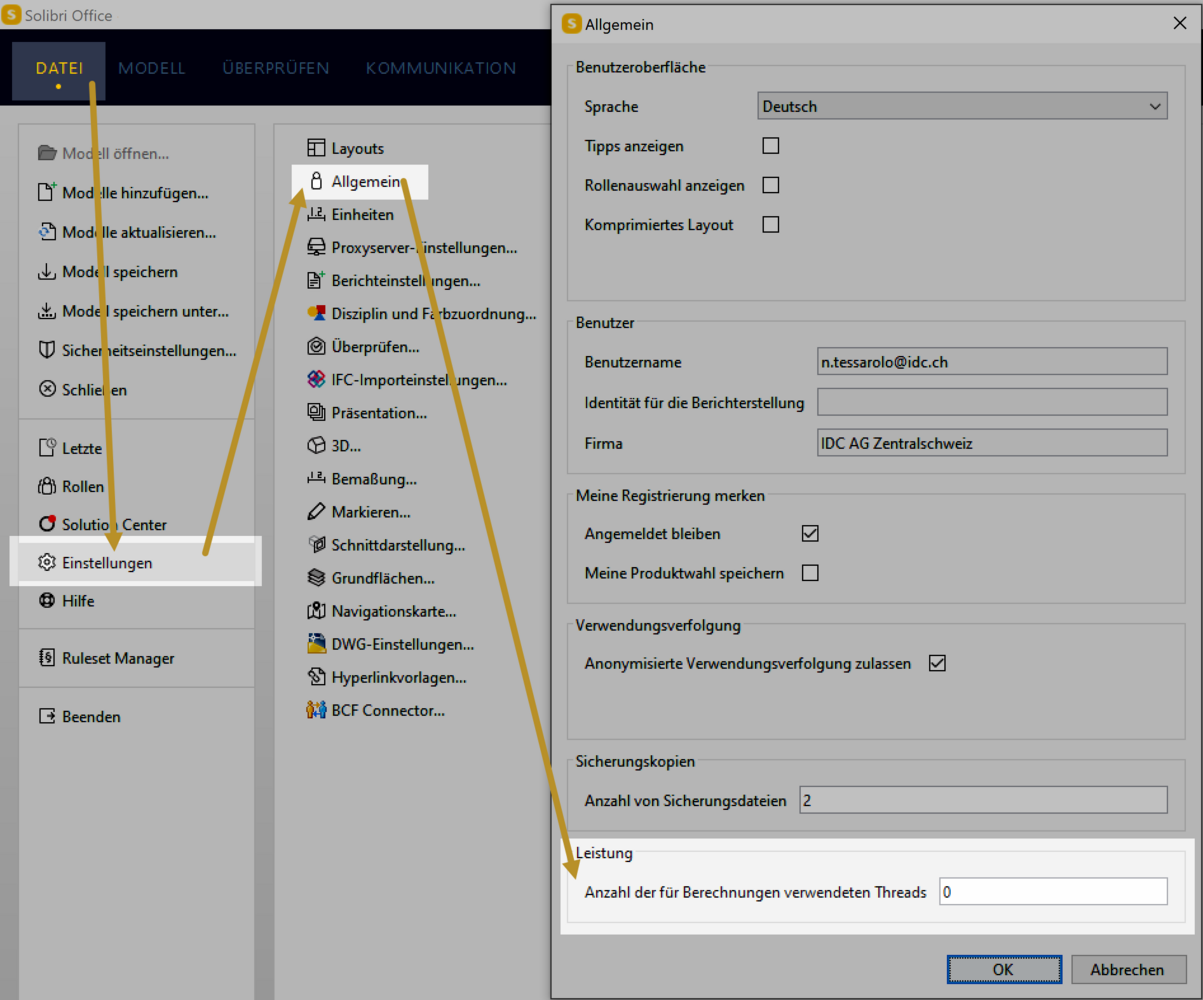
Task: Click the BCF Connector icon
Action: tap(316, 711)
